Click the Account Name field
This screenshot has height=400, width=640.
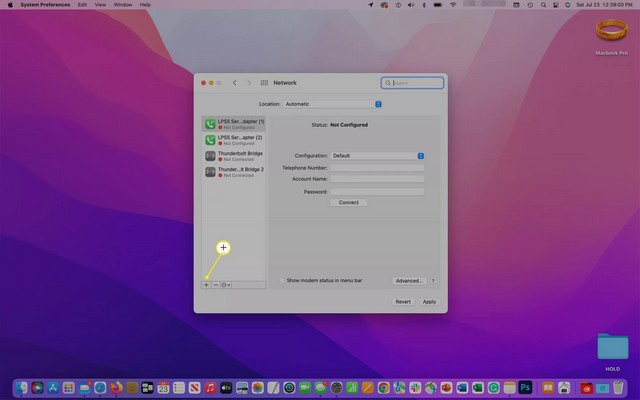tap(377, 179)
